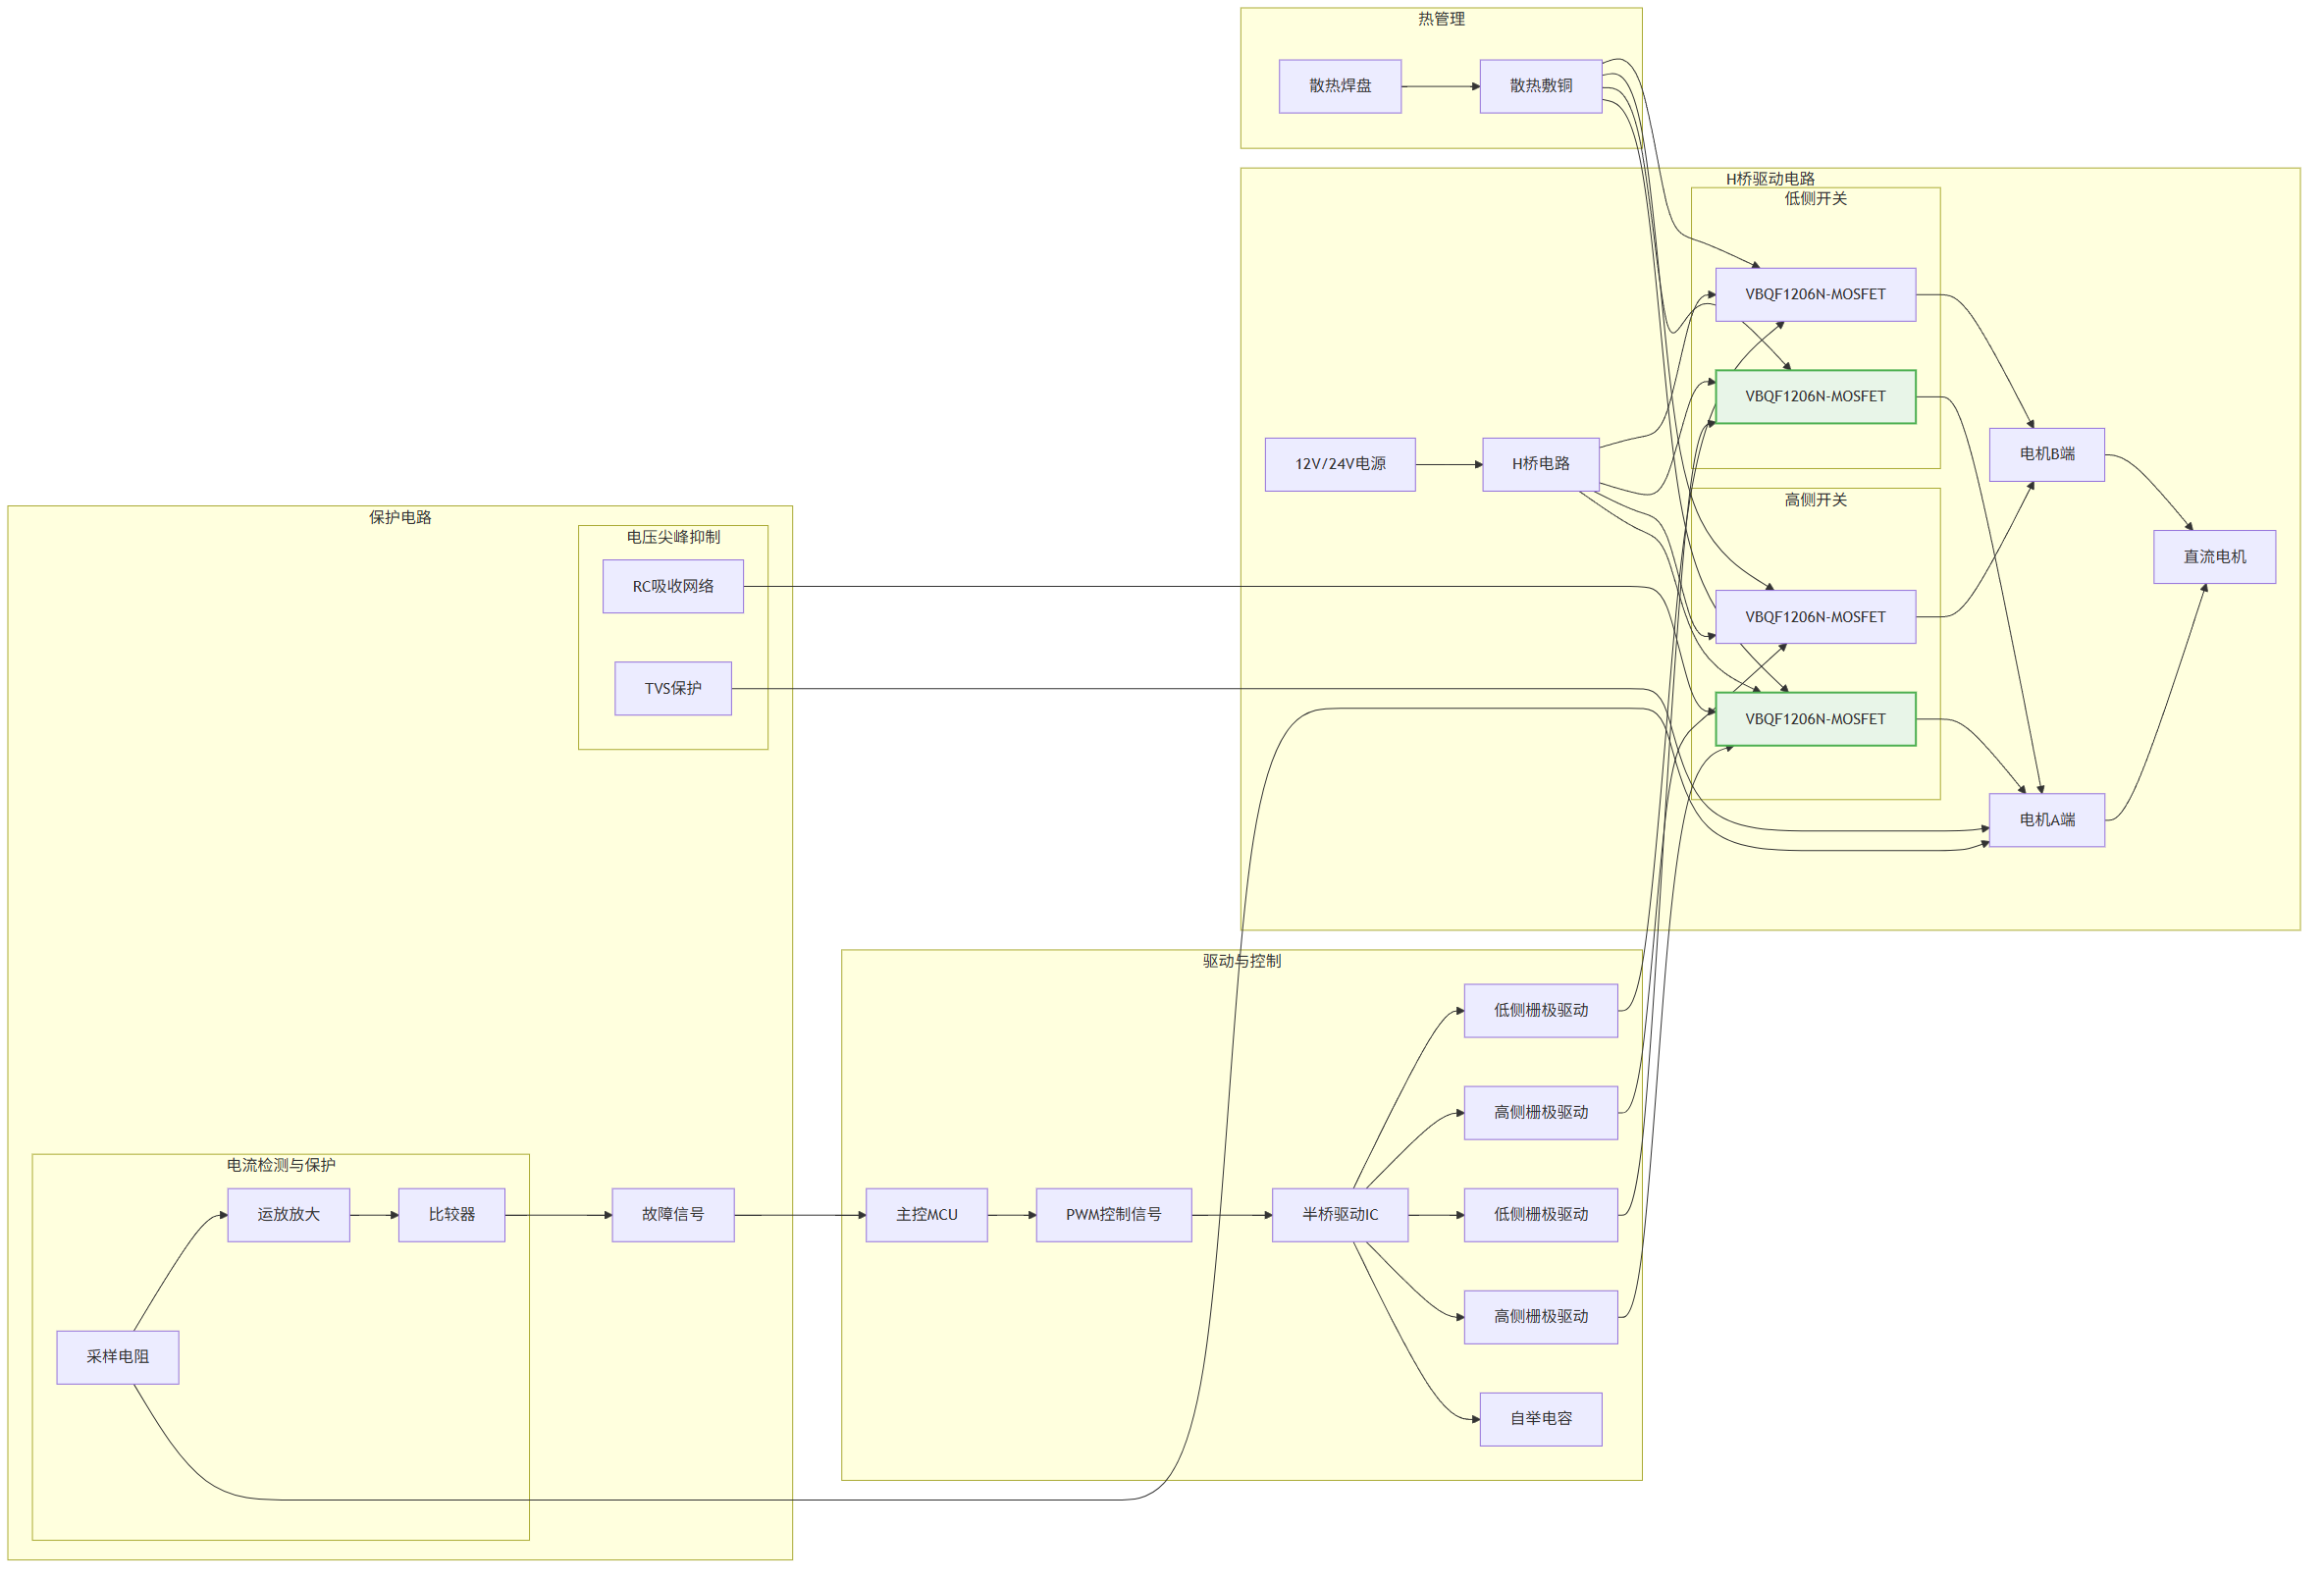Click the H桥驱动电路 group title
Viewport: 2324px width, 1580px height.
[x=1770, y=179]
